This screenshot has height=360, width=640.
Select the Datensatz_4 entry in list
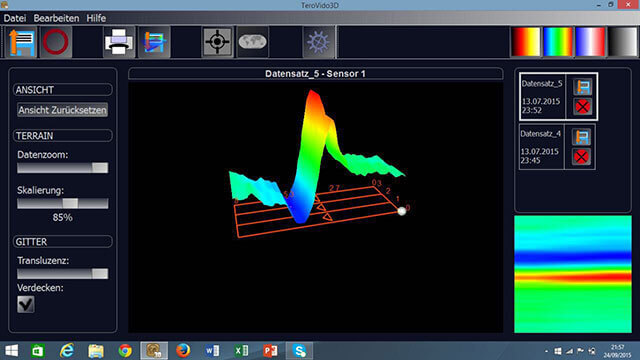541,147
